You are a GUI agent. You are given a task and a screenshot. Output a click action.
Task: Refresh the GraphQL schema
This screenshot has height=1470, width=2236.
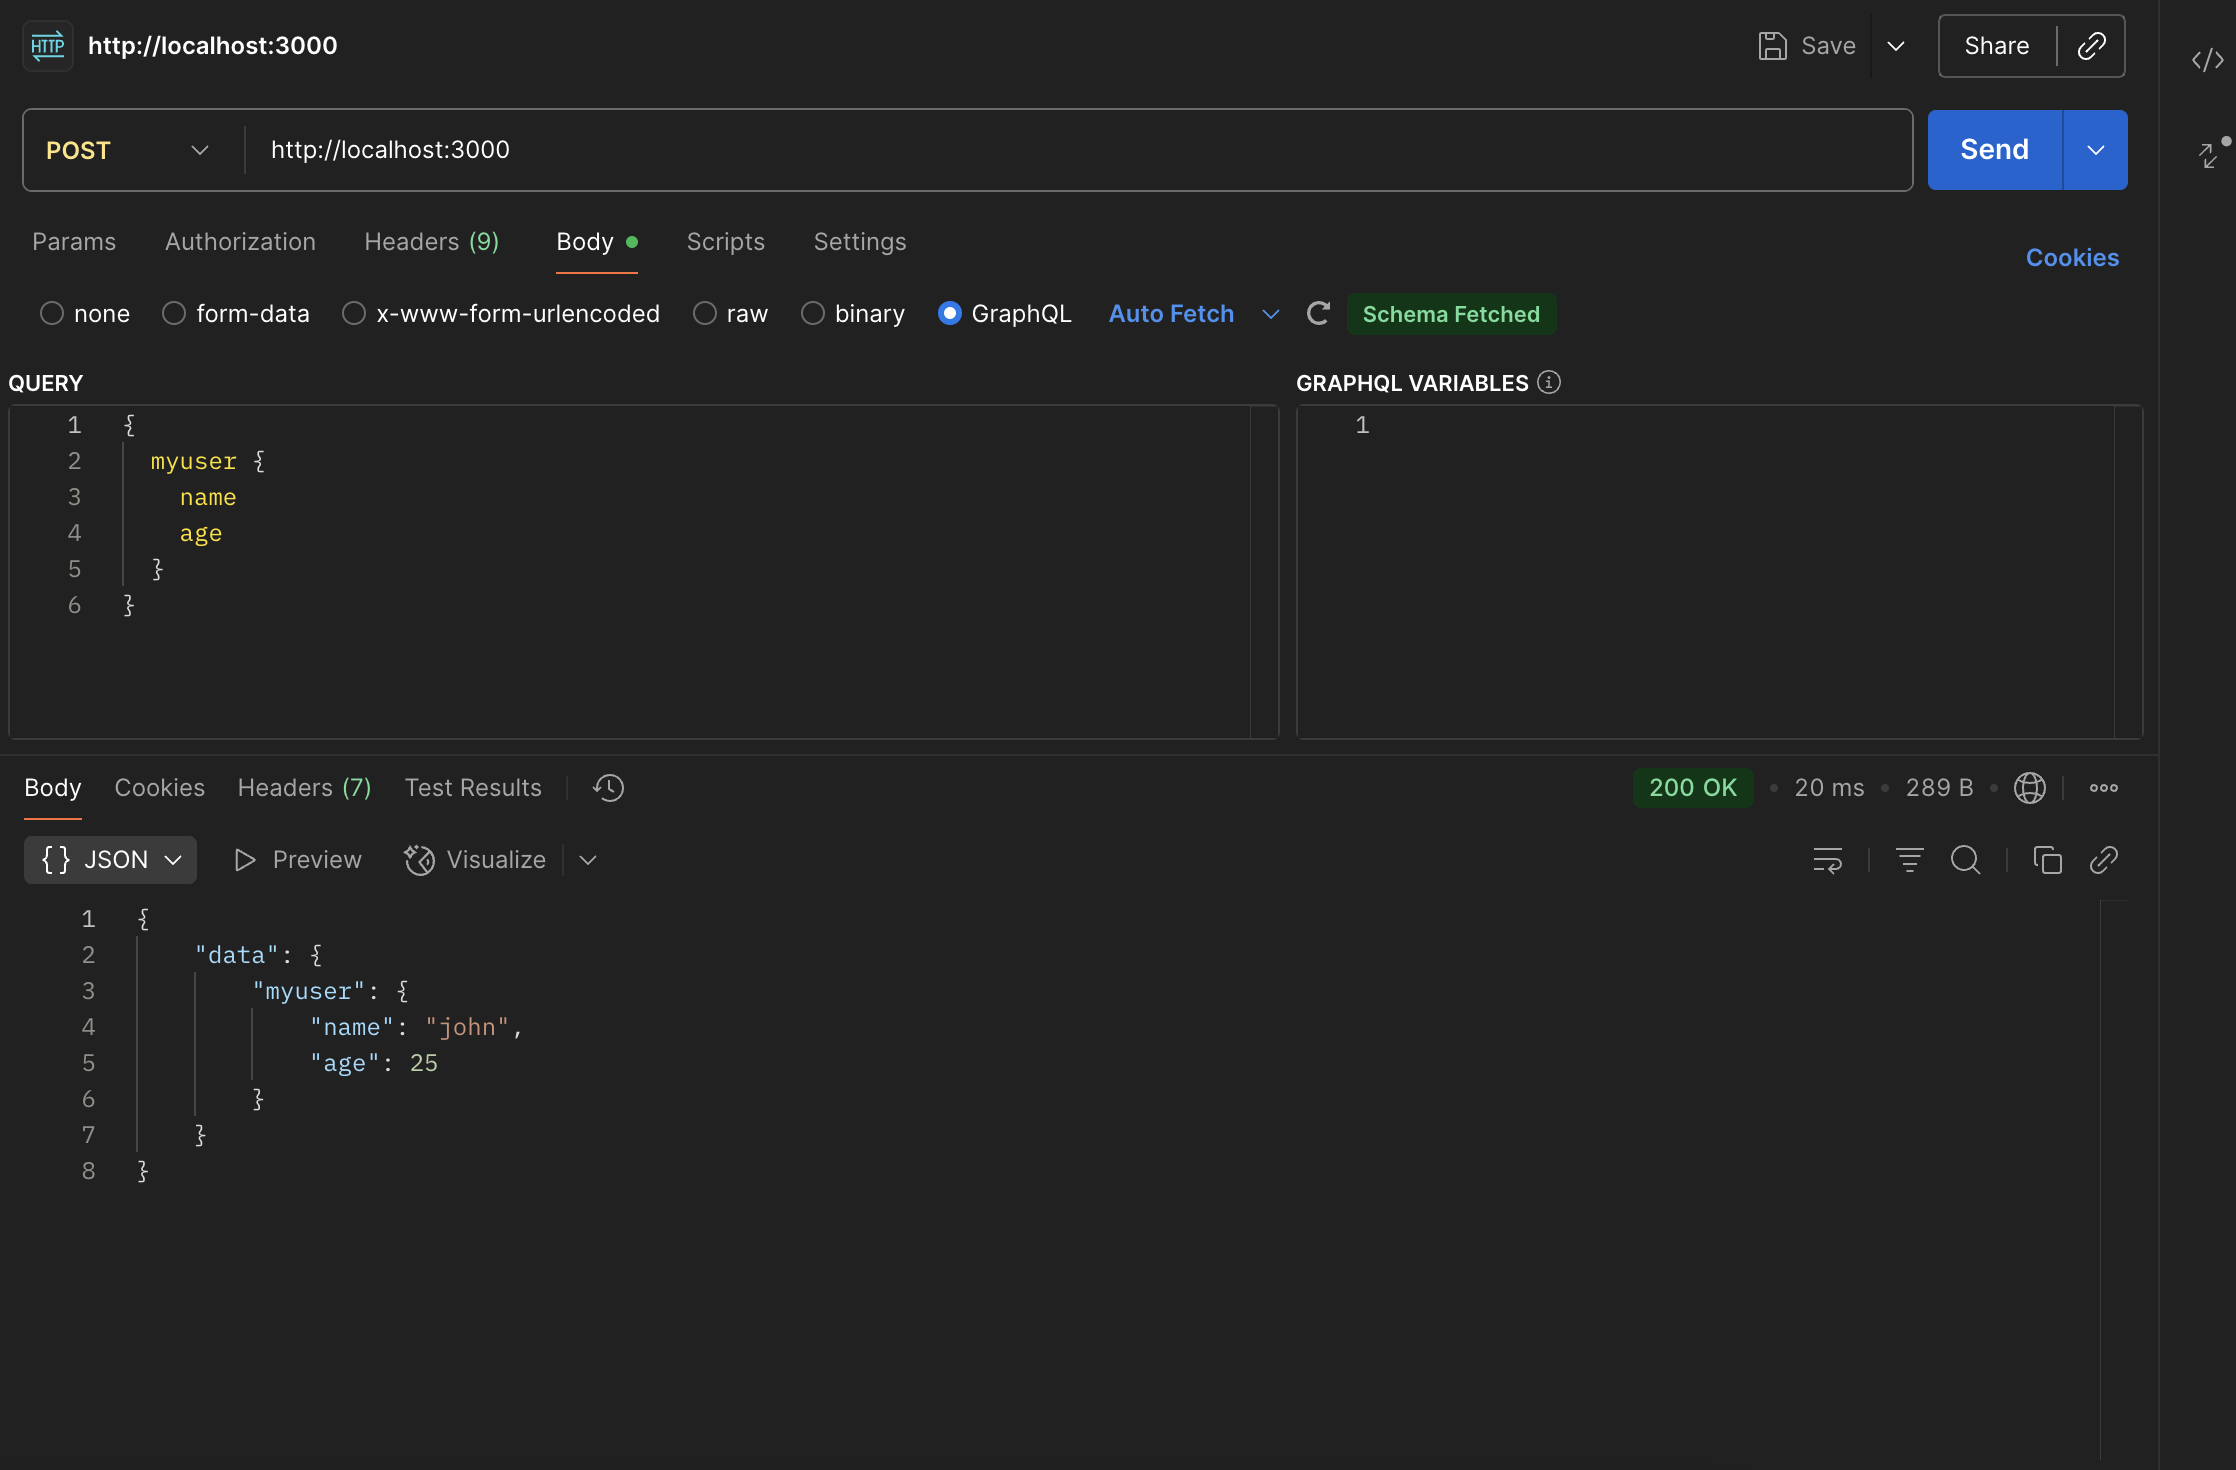tap(1318, 314)
